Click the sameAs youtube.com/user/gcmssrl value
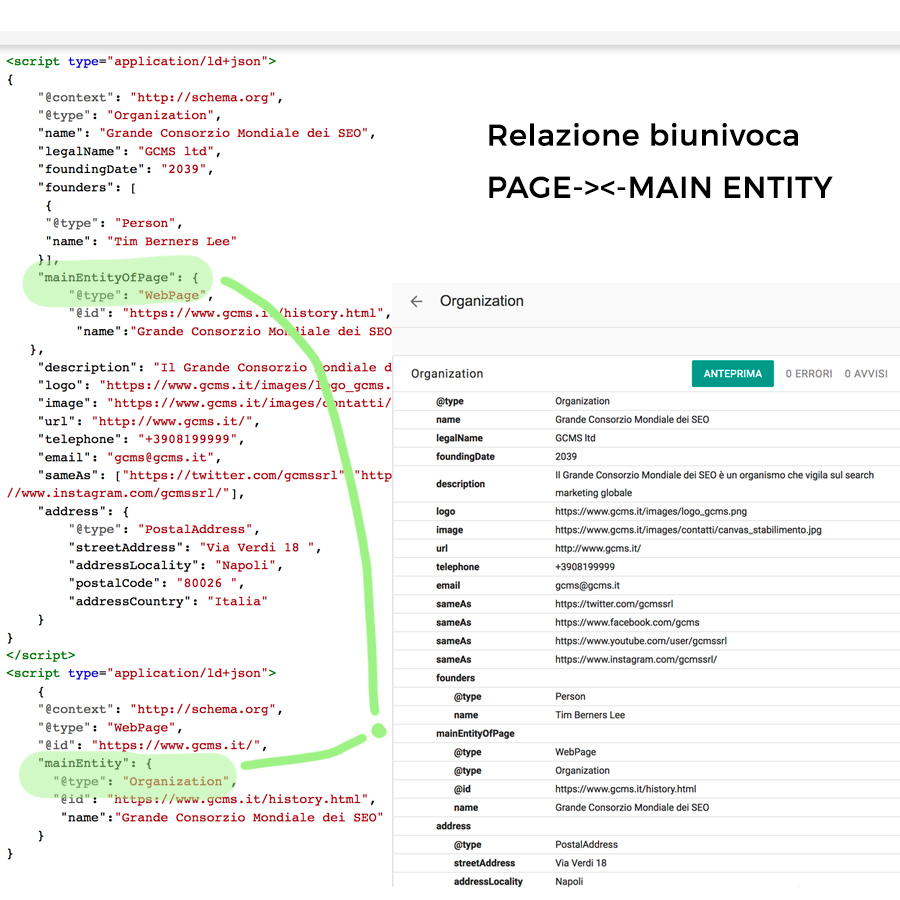This screenshot has height=900, width=900. (641, 641)
